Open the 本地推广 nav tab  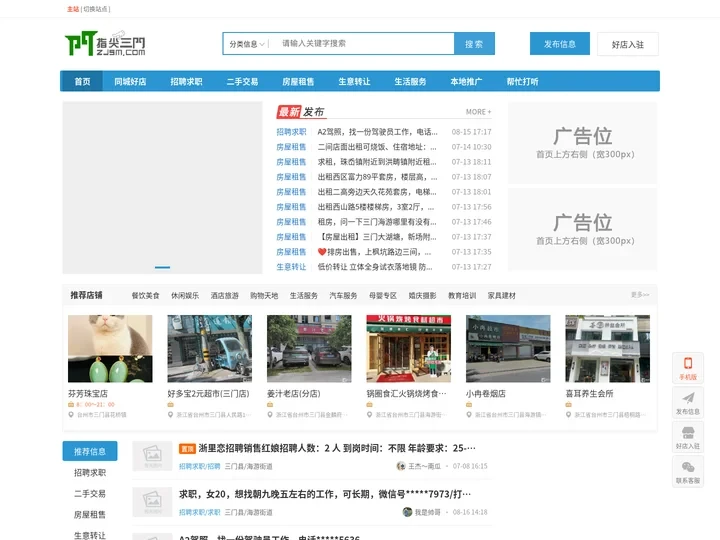point(467,81)
